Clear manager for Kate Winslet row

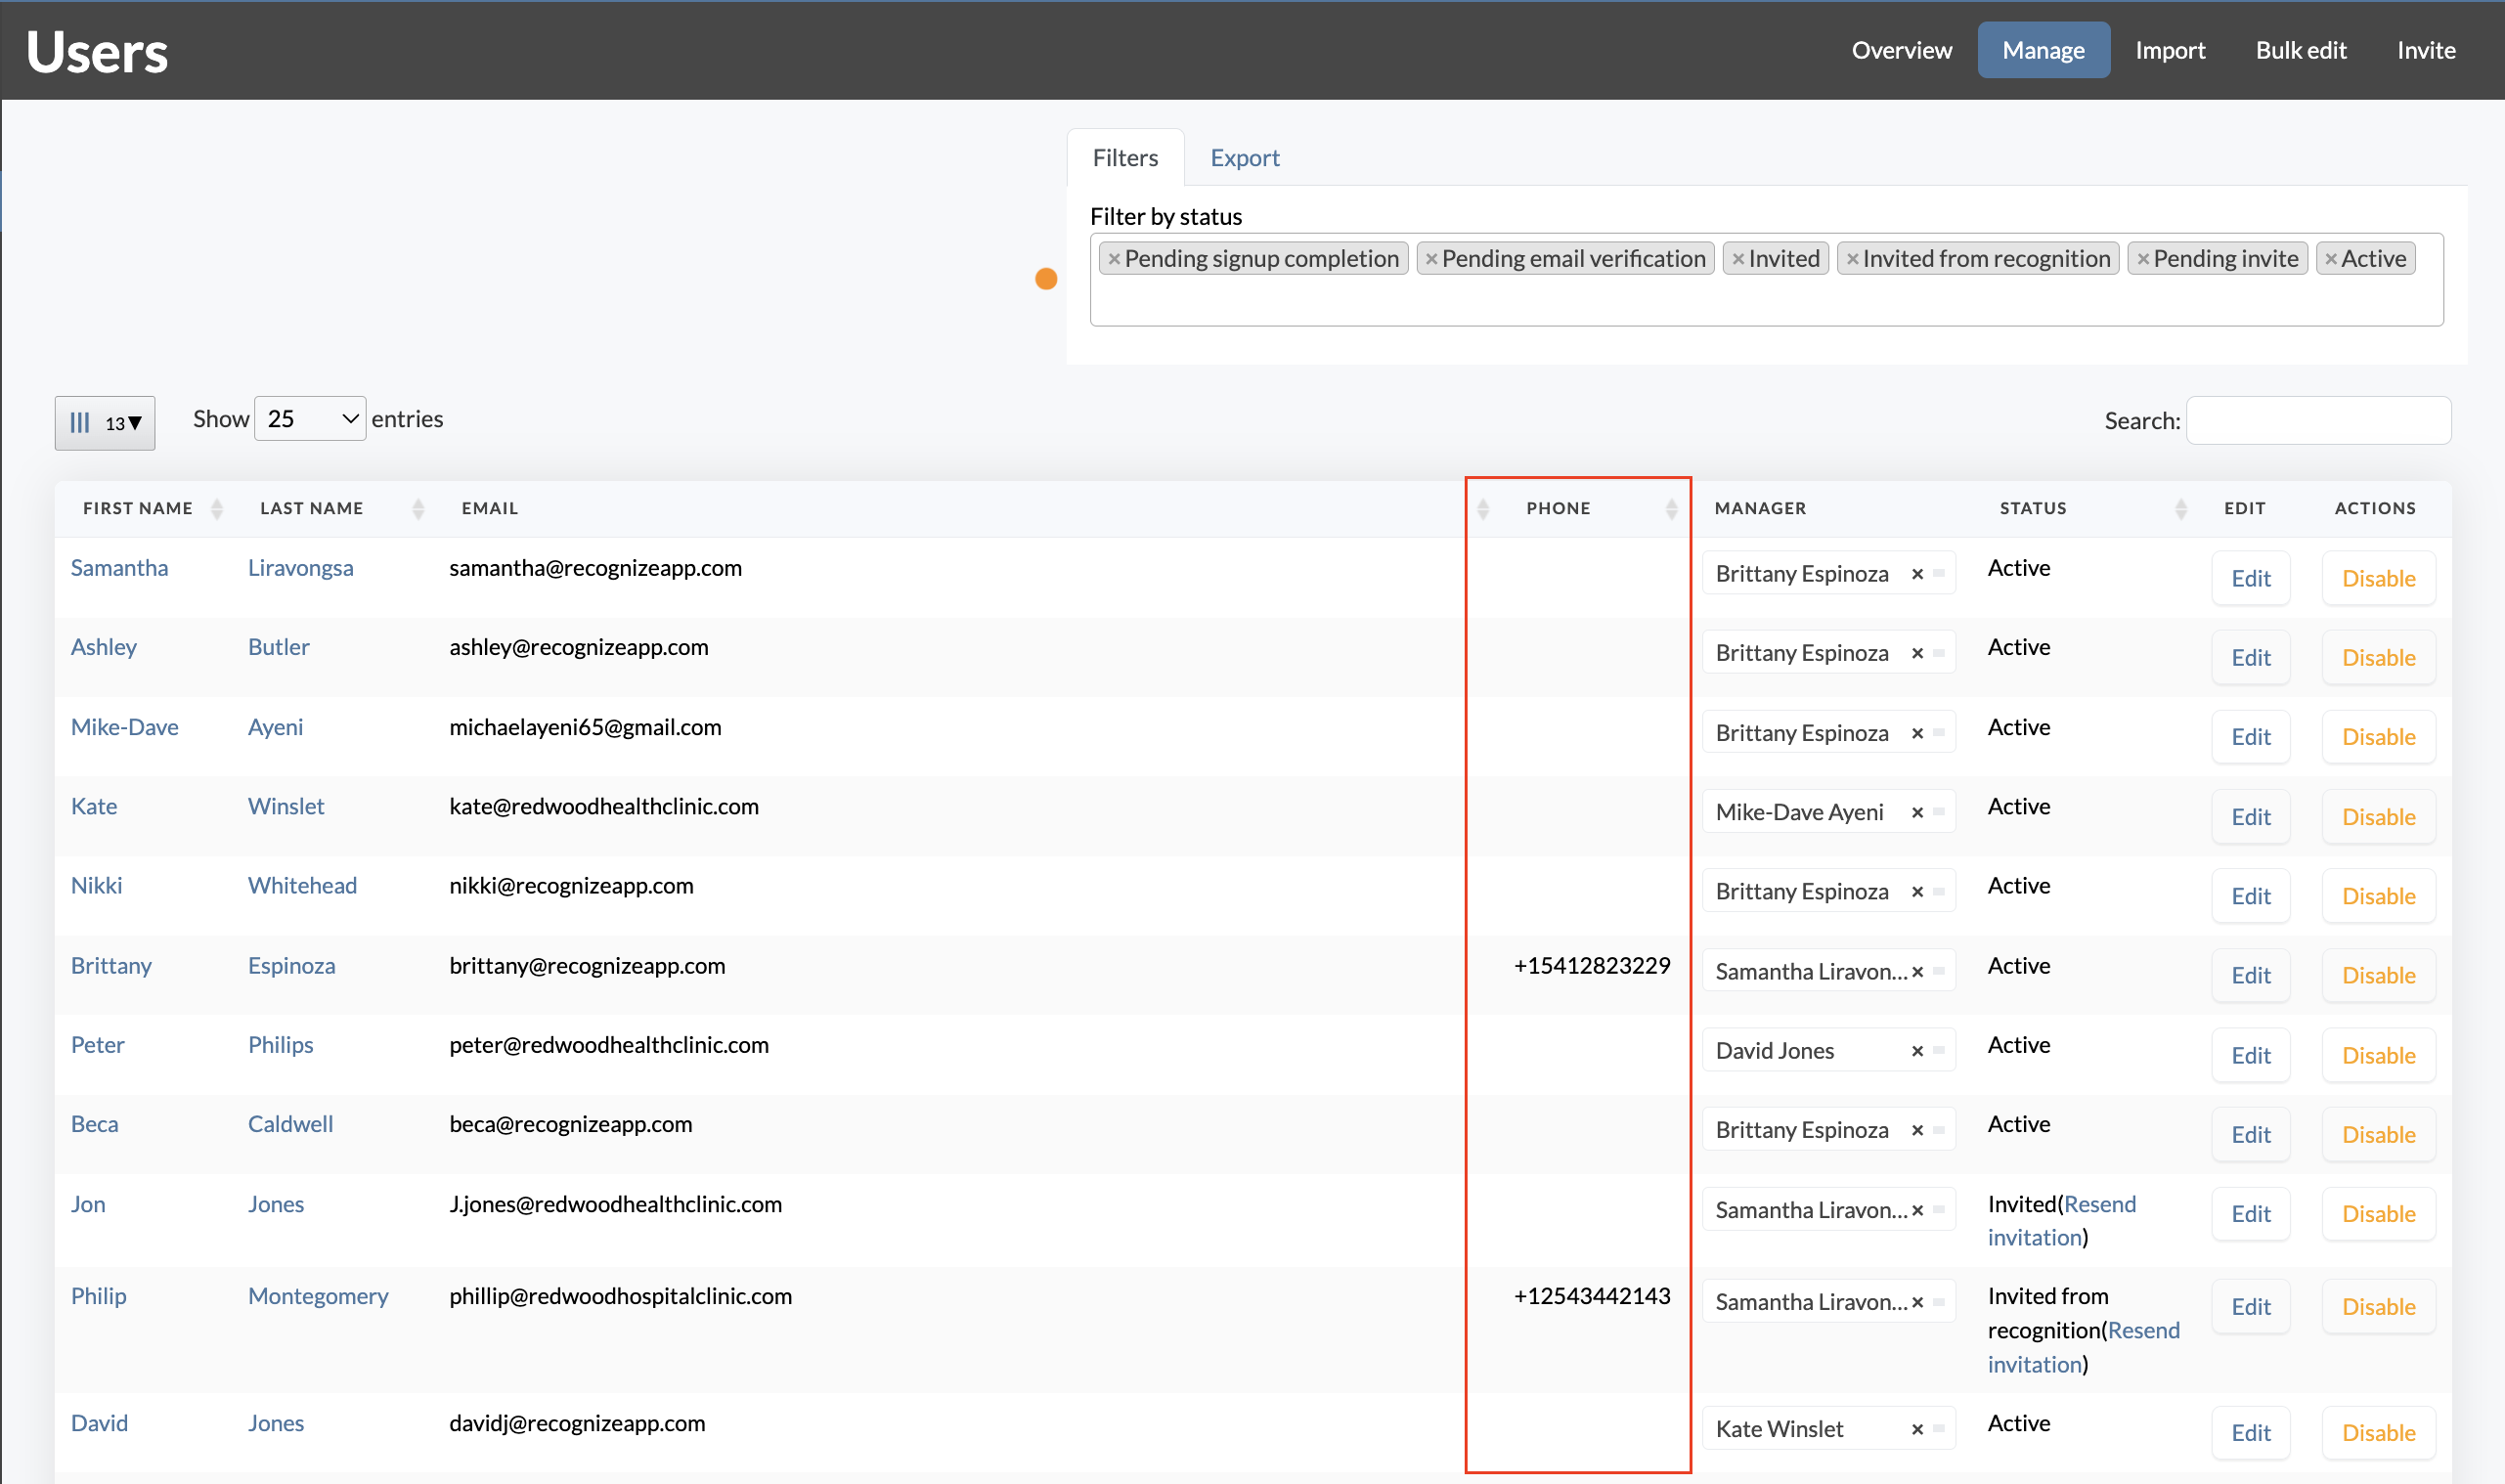(x=1917, y=812)
